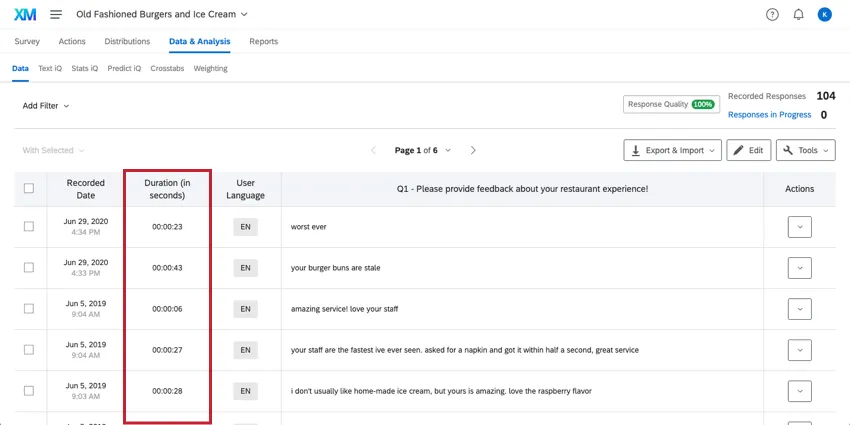The height and width of the screenshot is (425, 850).
Task: Open the Responses in Progress link
Action: [769, 115]
